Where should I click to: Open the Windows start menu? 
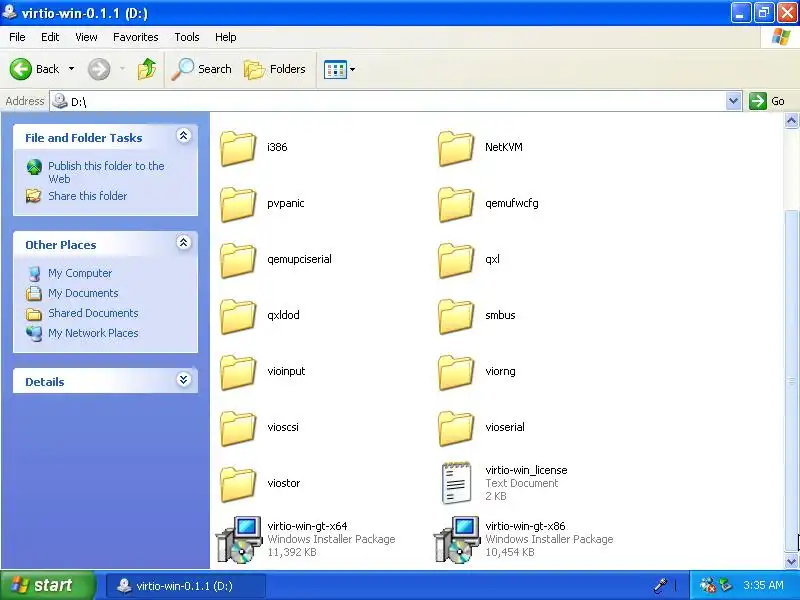[x=47, y=585]
